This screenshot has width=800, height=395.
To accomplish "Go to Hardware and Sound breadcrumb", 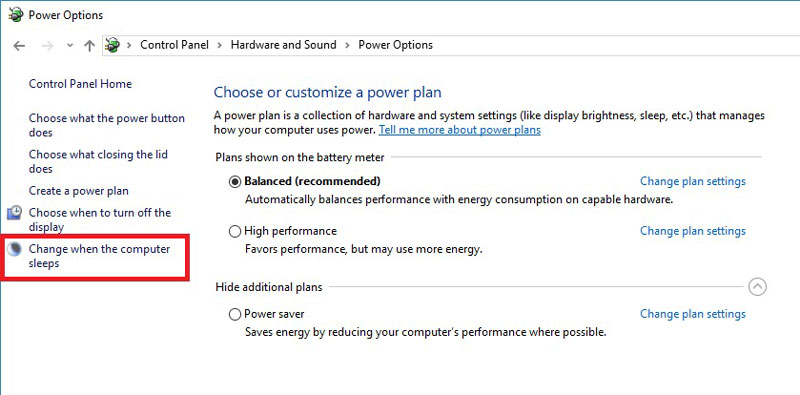I will pos(284,45).
